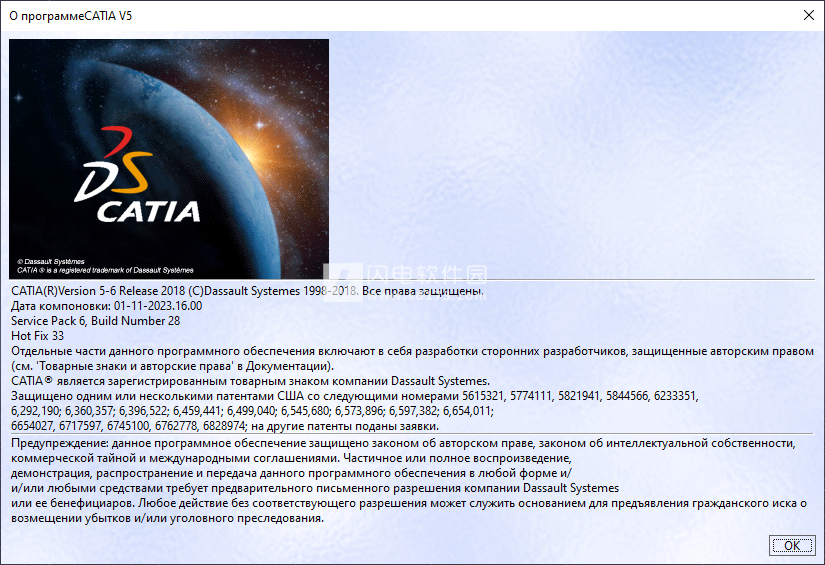
Task: Click line "(см. 'Товарные знаки и авторские права'"
Action: [173, 366]
